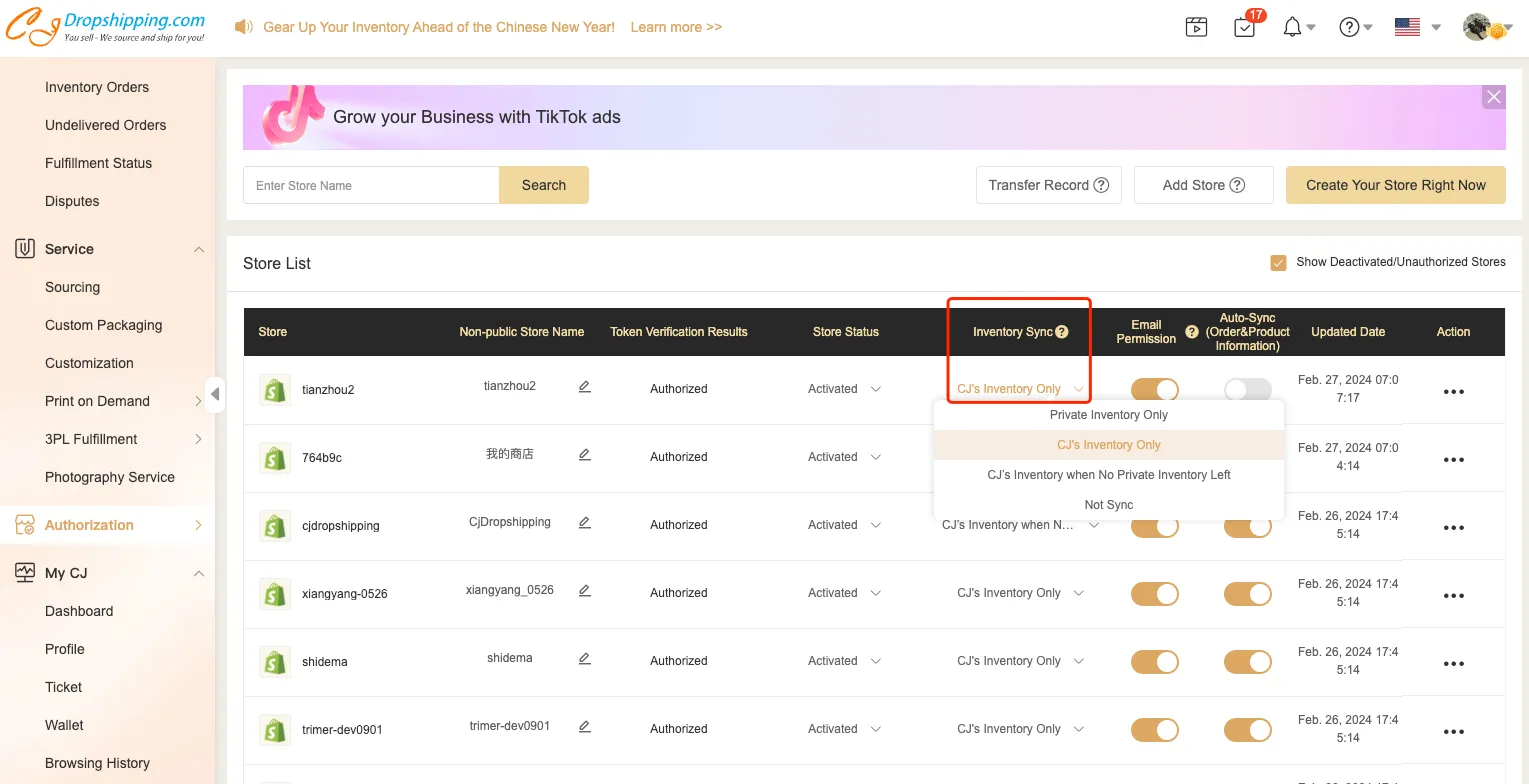Open the video tutorial icon in header
Screen dimensions: 1529x784
(x=1196, y=27)
